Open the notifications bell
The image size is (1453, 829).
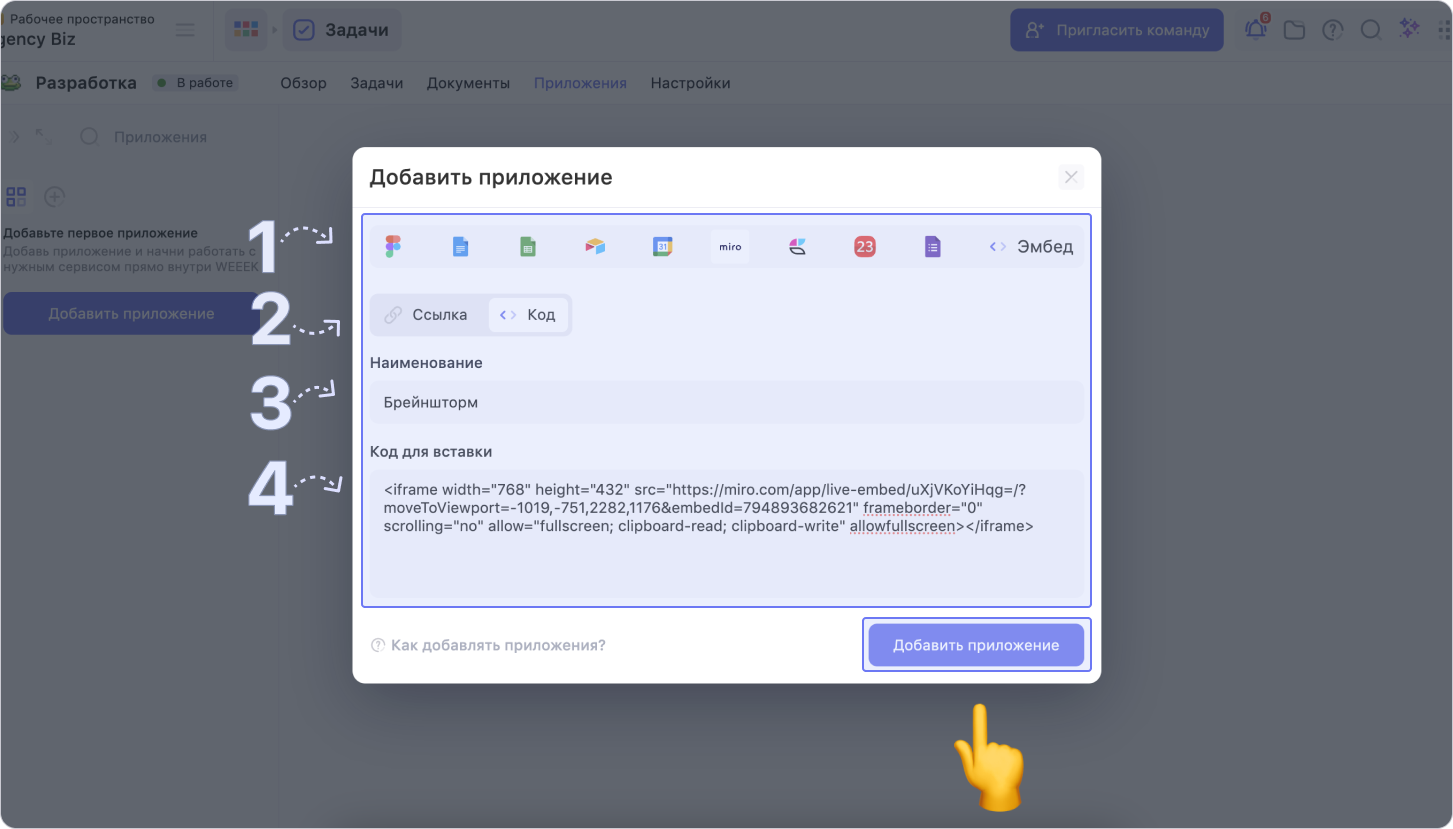coord(1255,30)
